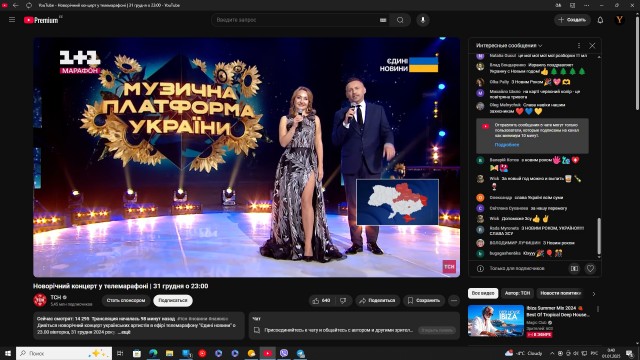Open Task View on taskbar
This screenshot has height=360, width=640.
pyautogui.click(x=120, y=353)
